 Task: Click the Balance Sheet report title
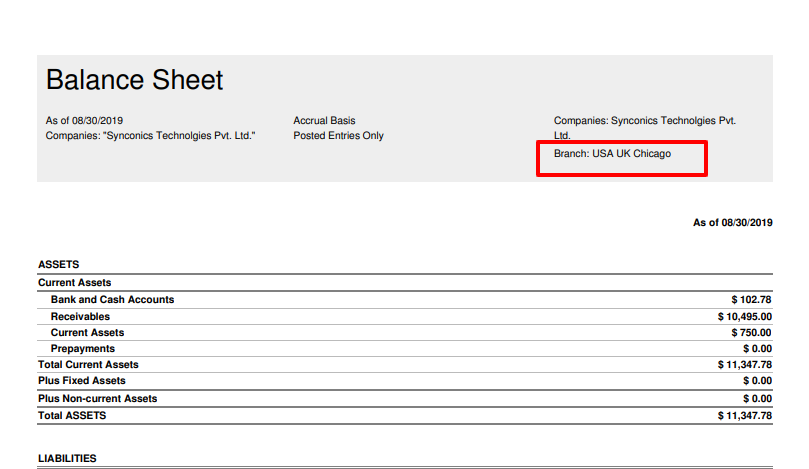pyautogui.click(x=135, y=80)
